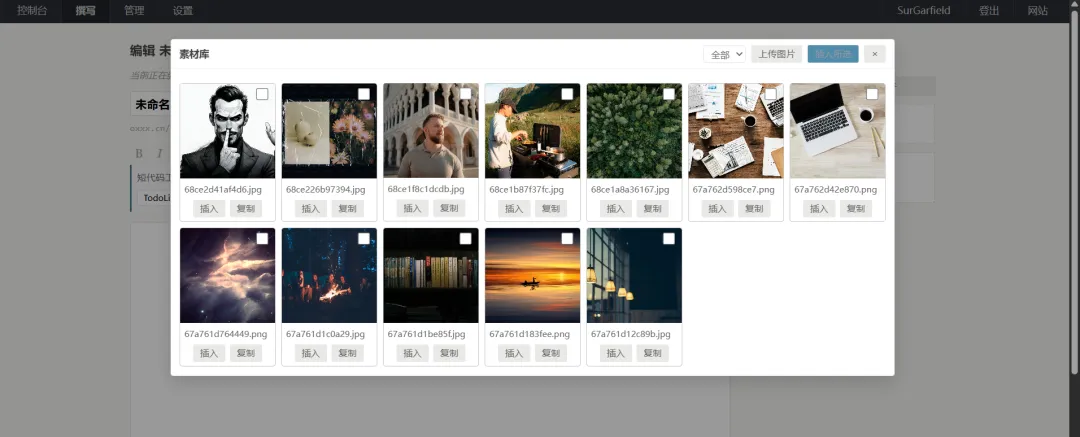Click the 登出 logout link
The height and width of the screenshot is (437, 1080).
coord(989,11)
